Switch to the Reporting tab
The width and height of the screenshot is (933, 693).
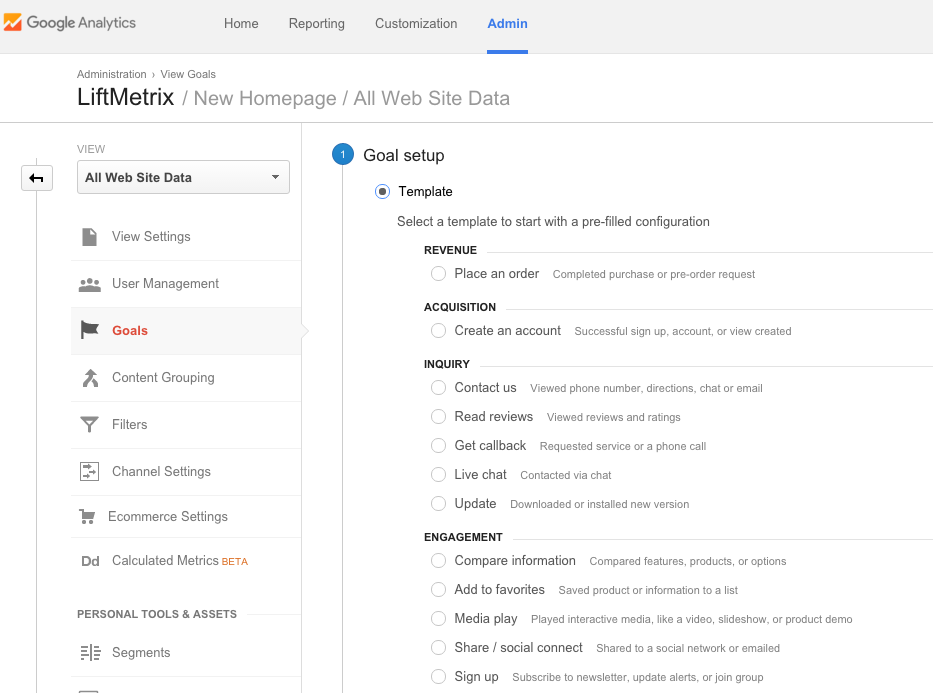tap(316, 23)
